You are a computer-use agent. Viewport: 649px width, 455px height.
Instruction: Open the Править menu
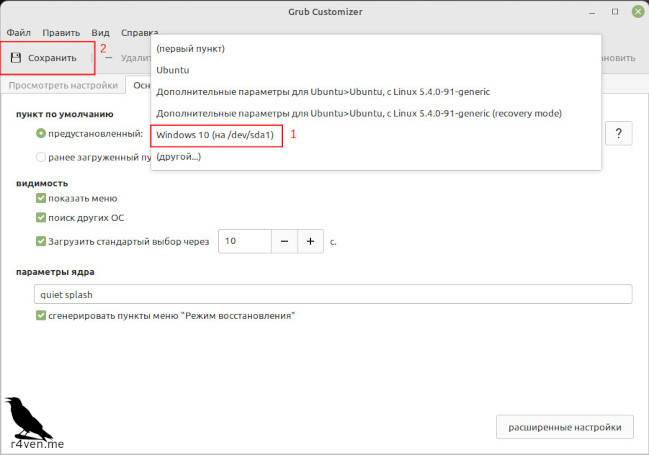(x=61, y=33)
